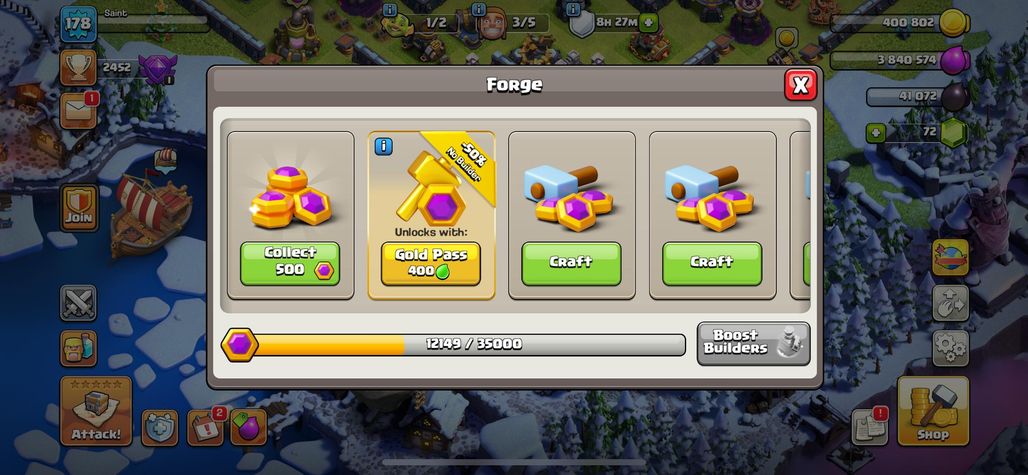Close the Forge window
The width and height of the screenshot is (1028, 475).
[x=801, y=85]
